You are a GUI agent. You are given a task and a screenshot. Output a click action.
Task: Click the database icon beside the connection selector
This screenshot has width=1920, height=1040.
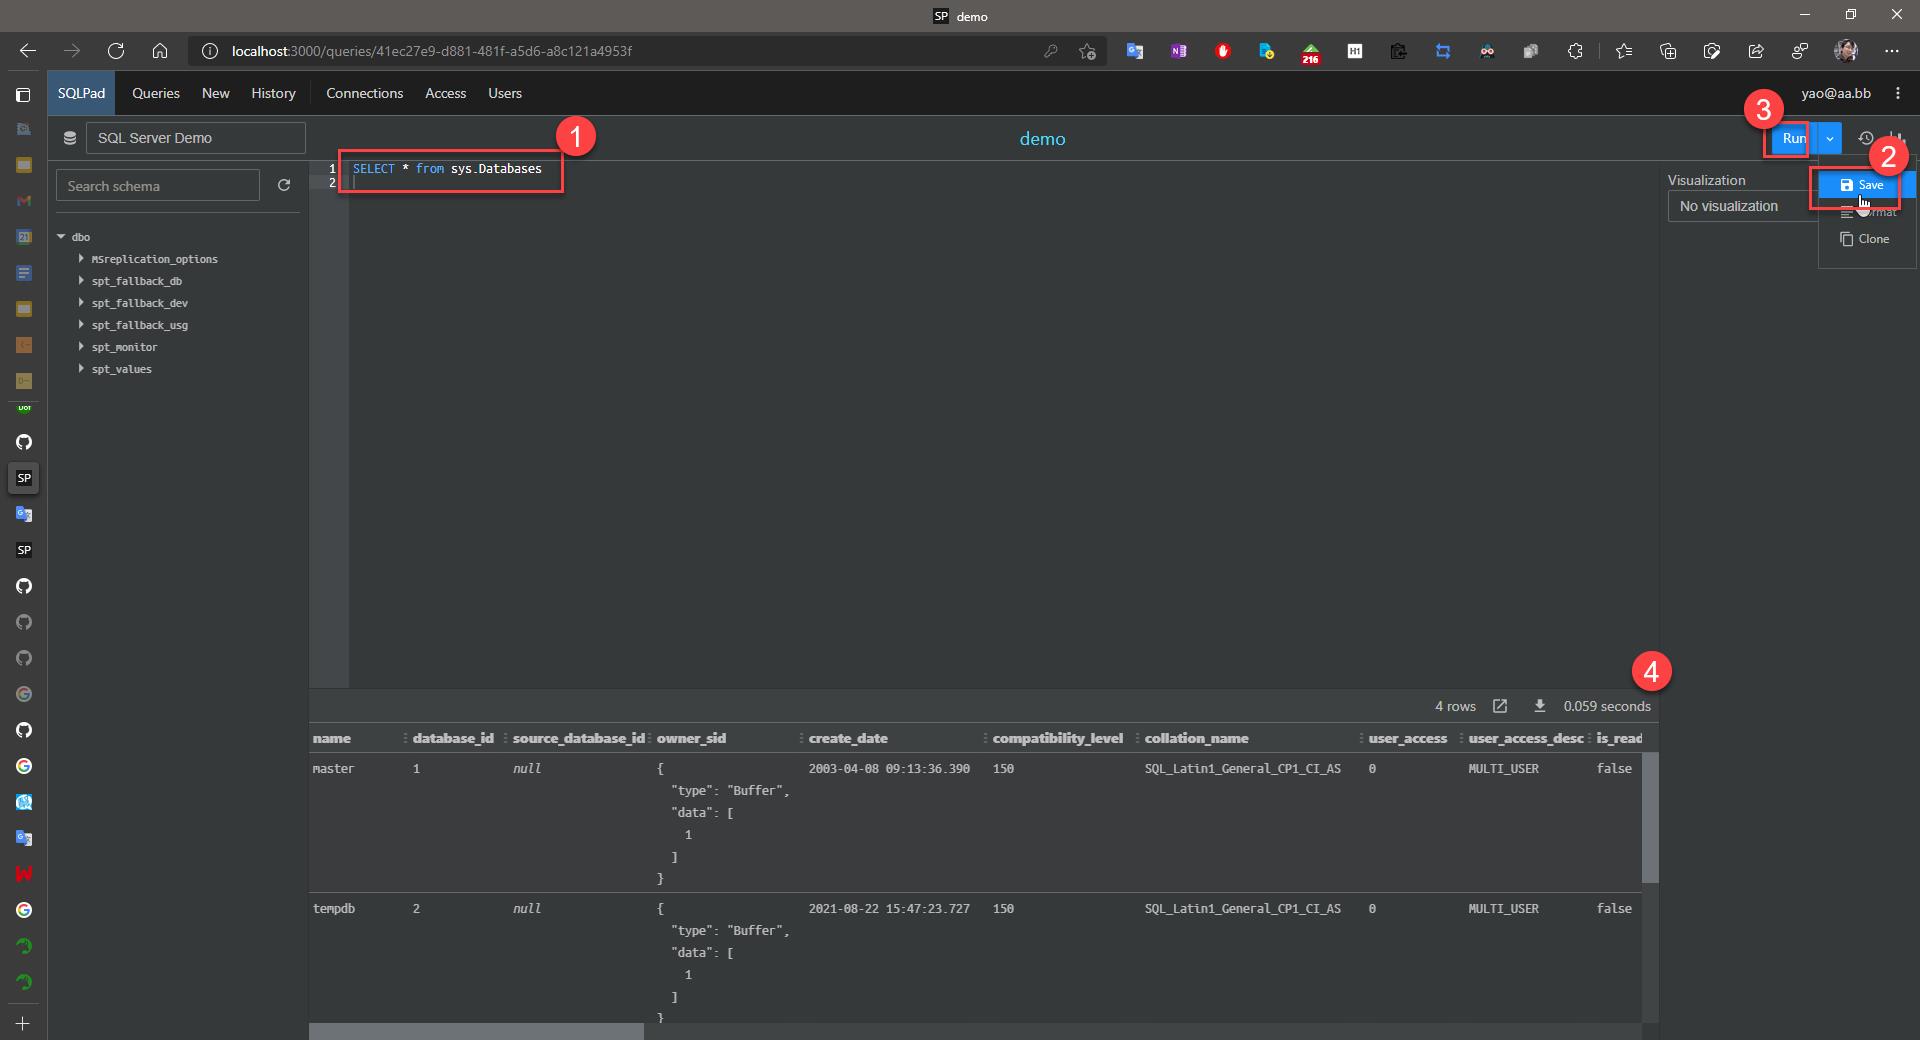coord(70,138)
